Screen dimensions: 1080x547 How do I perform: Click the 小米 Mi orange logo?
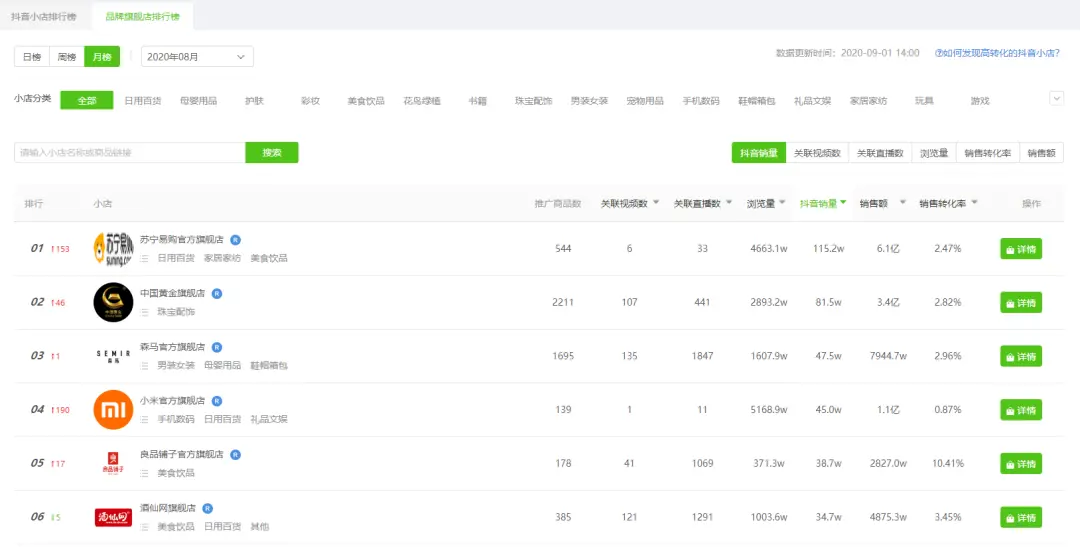pyautogui.click(x=113, y=410)
